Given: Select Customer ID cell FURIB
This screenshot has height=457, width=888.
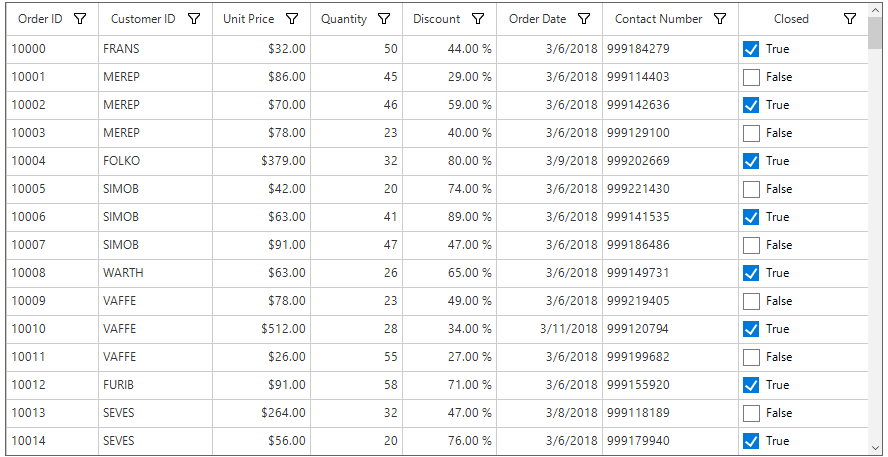Looking at the screenshot, I should (155, 386).
